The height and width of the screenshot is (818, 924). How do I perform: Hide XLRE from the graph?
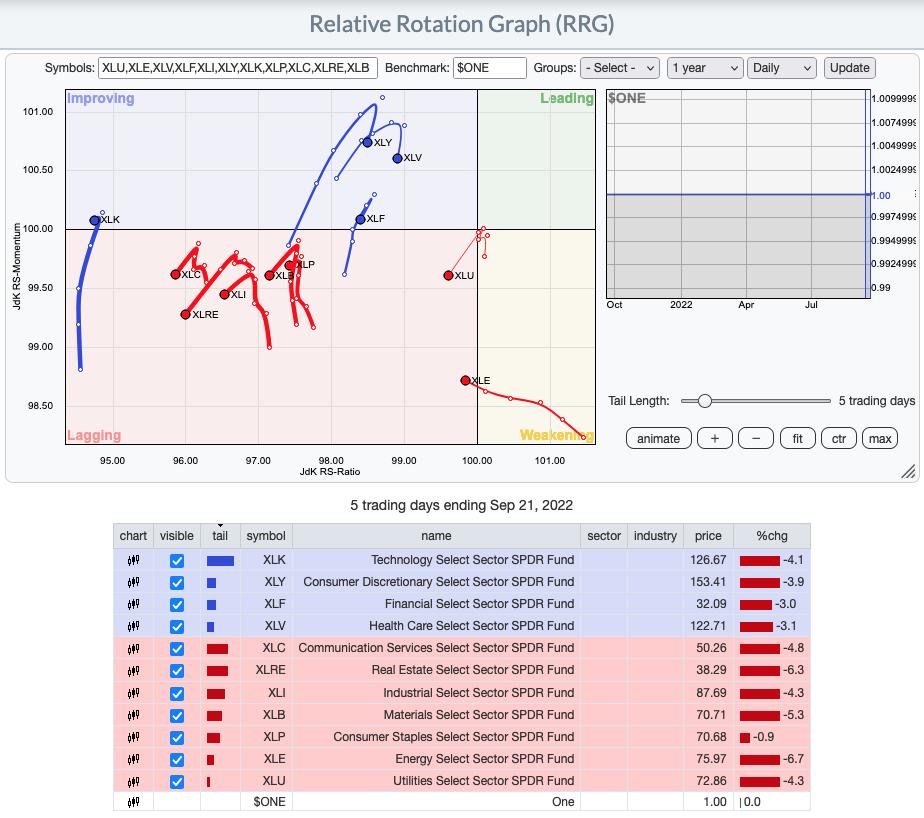177,671
